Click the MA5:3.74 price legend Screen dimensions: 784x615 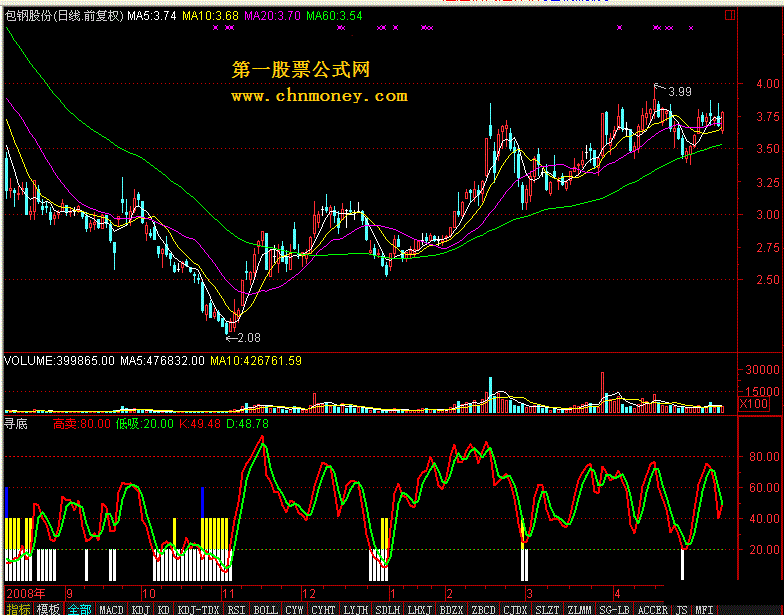pyautogui.click(x=152, y=16)
